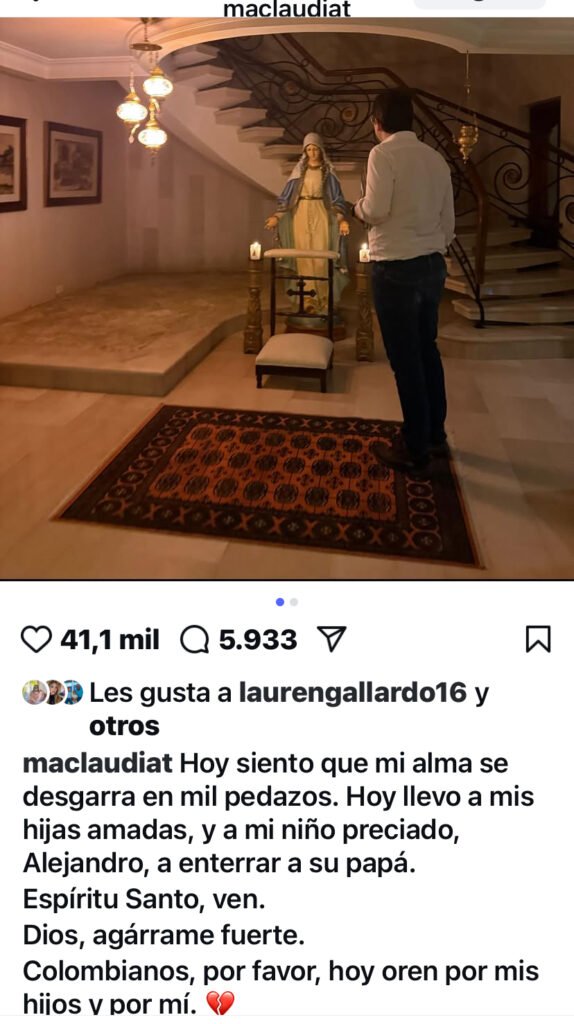This screenshot has width=574, height=1024.
Task: Share post with the paper plane icon
Action: click(331, 639)
